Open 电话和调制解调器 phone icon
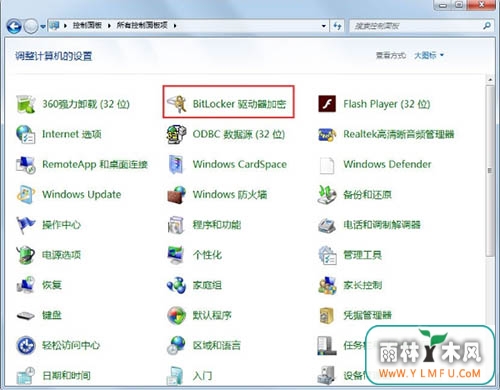Image resolution: width=500 pixels, height=390 pixels. click(327, 225)
